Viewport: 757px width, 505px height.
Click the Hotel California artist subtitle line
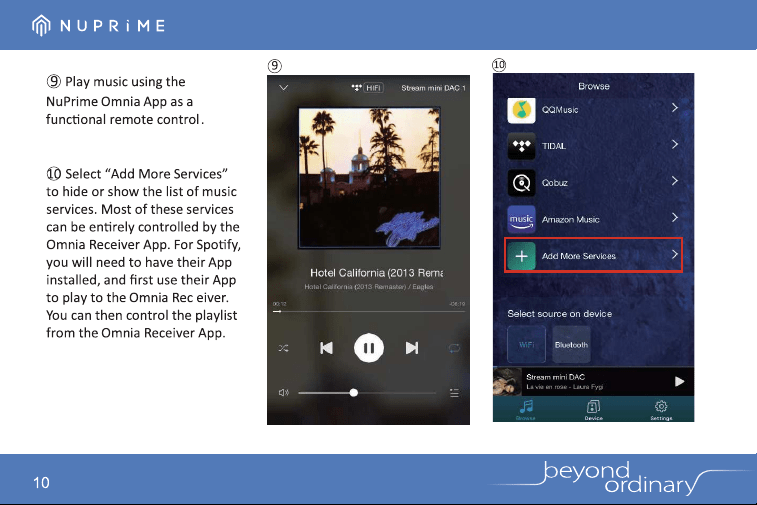pos(369,287)
